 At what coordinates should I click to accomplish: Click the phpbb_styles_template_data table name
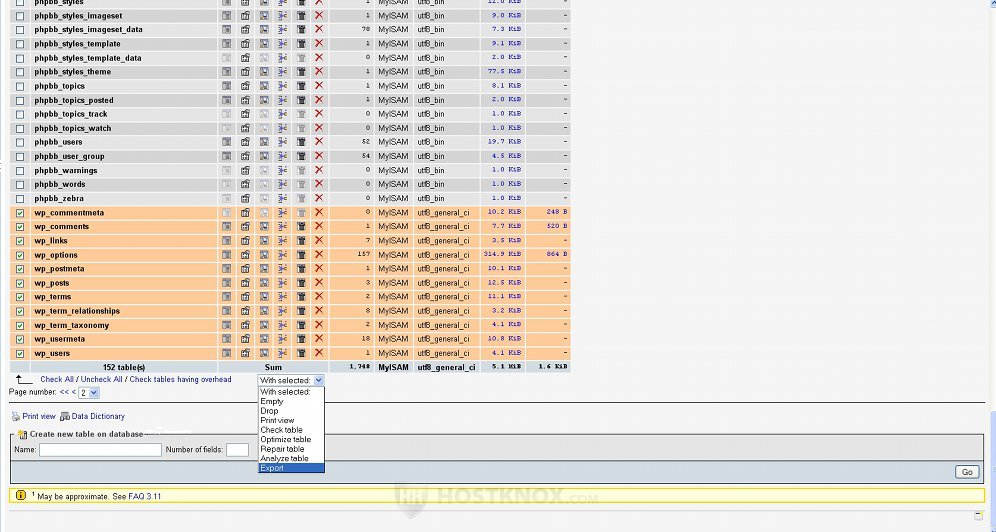88,58
